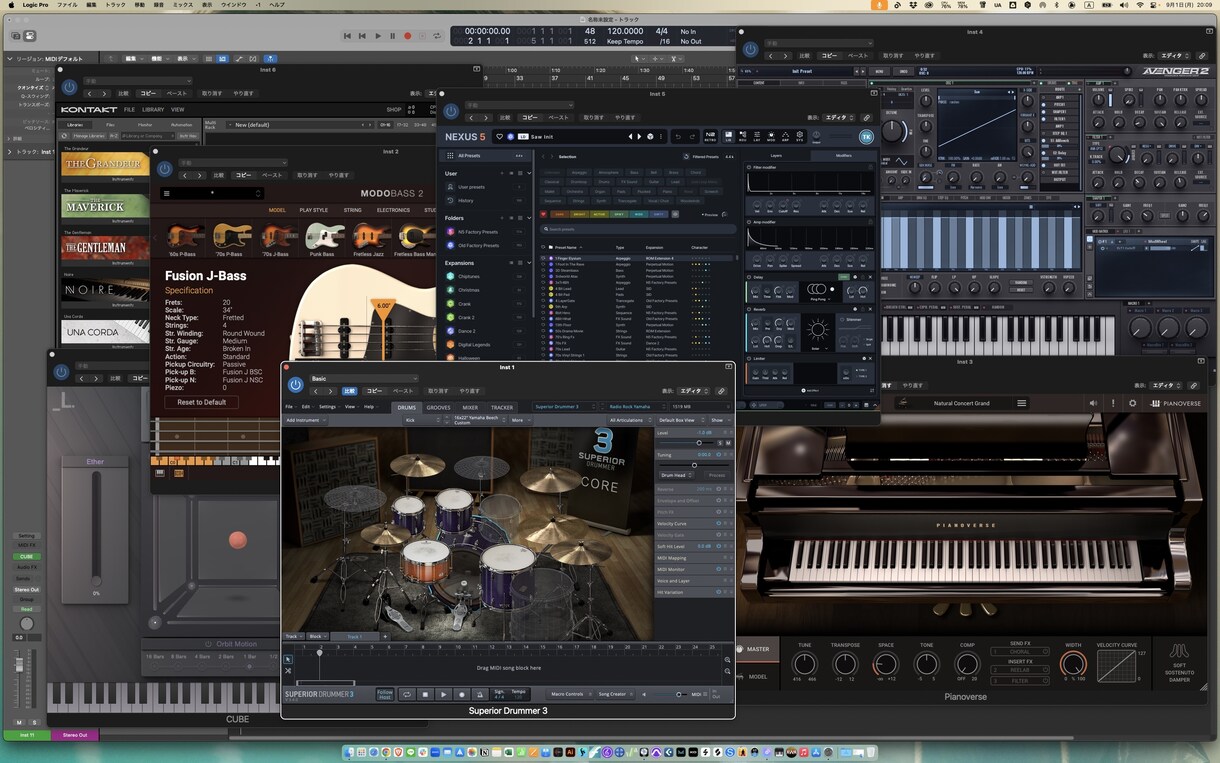Solo the kick with the S button

pyautogui.click(x=720, y=443)
